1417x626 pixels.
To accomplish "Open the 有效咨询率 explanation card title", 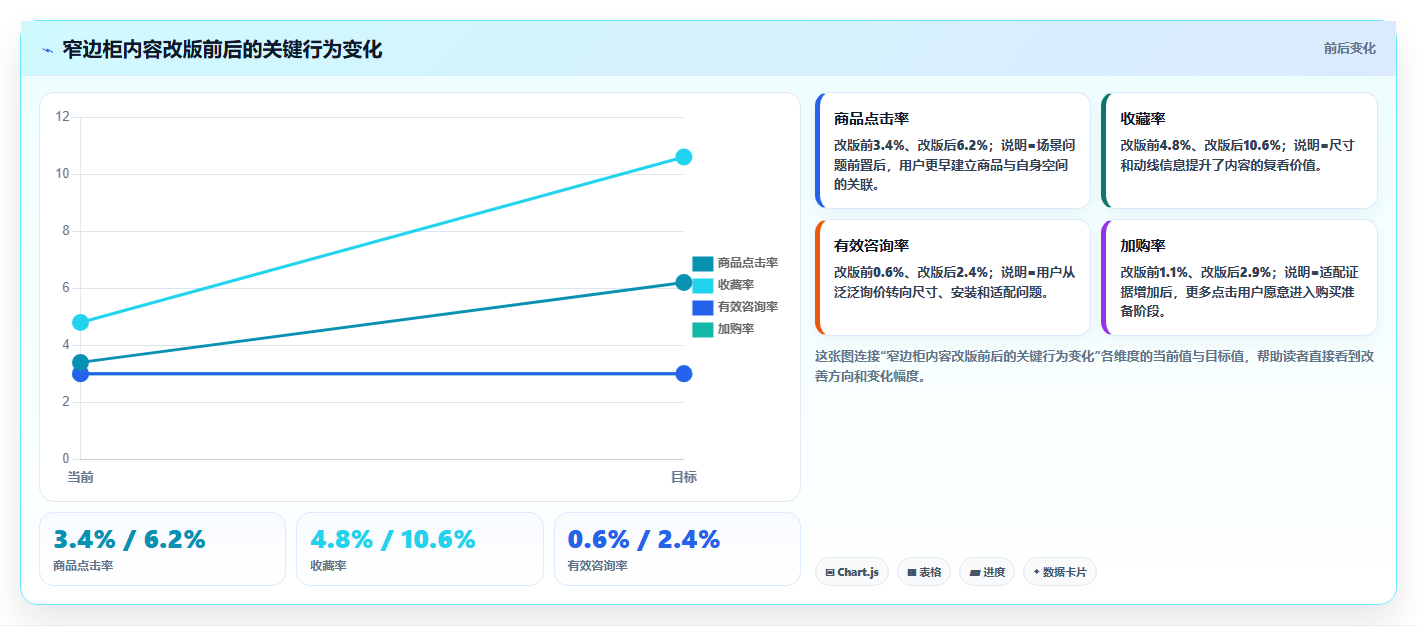I will click(x=871, y=246).
